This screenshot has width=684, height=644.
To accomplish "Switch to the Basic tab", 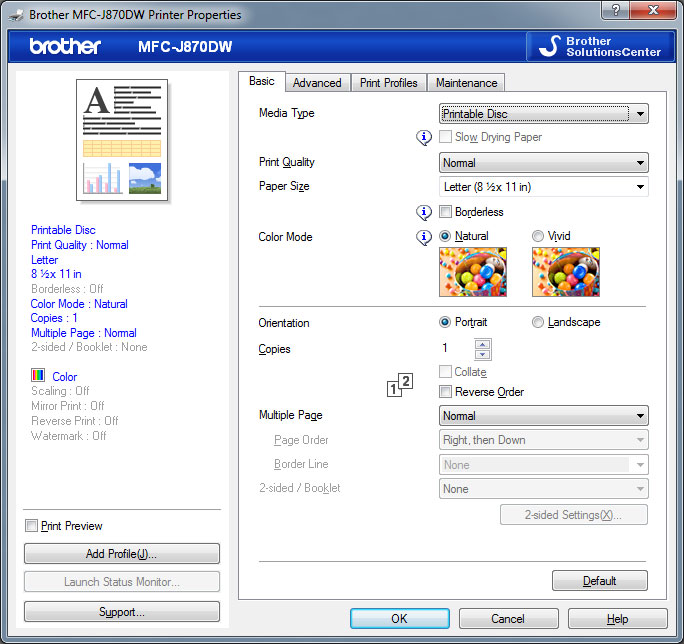I will pyautogui.click(x=262, y=81).
